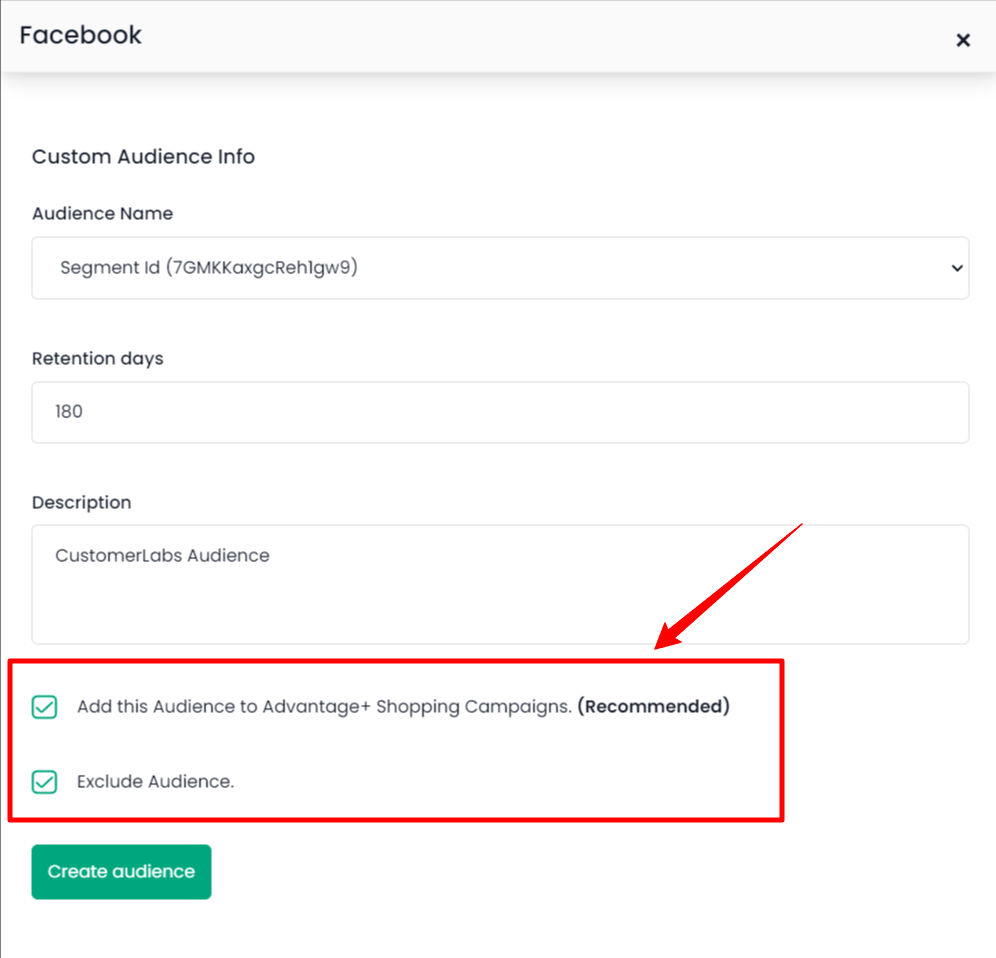Click the 'CustomerLabs Audience' description text
Viewport: 996px width, 958px height.
pyautogui.click(x=162, y=556)
